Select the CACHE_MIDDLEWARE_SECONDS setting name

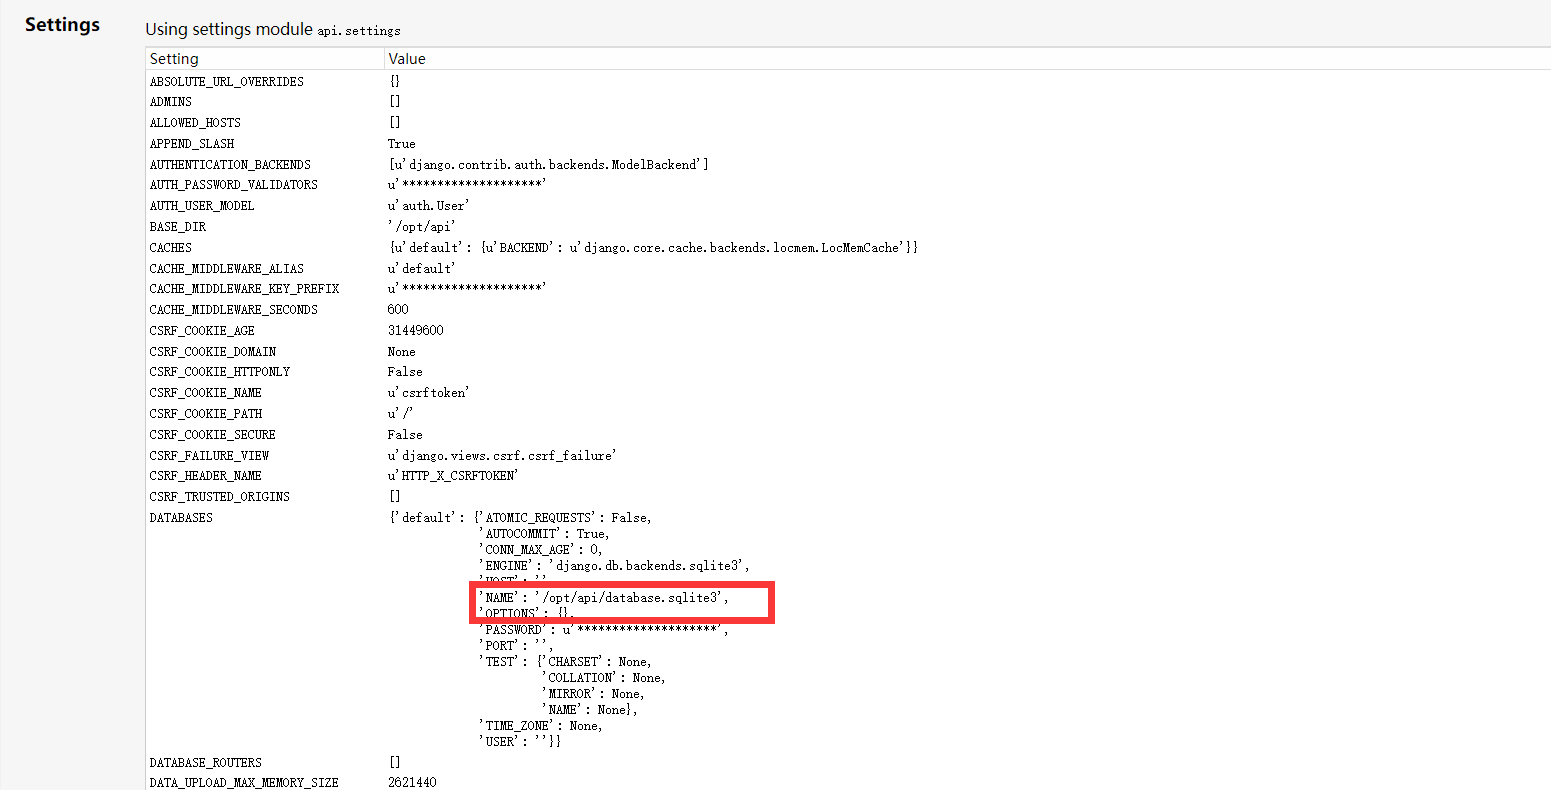[234, 310]
